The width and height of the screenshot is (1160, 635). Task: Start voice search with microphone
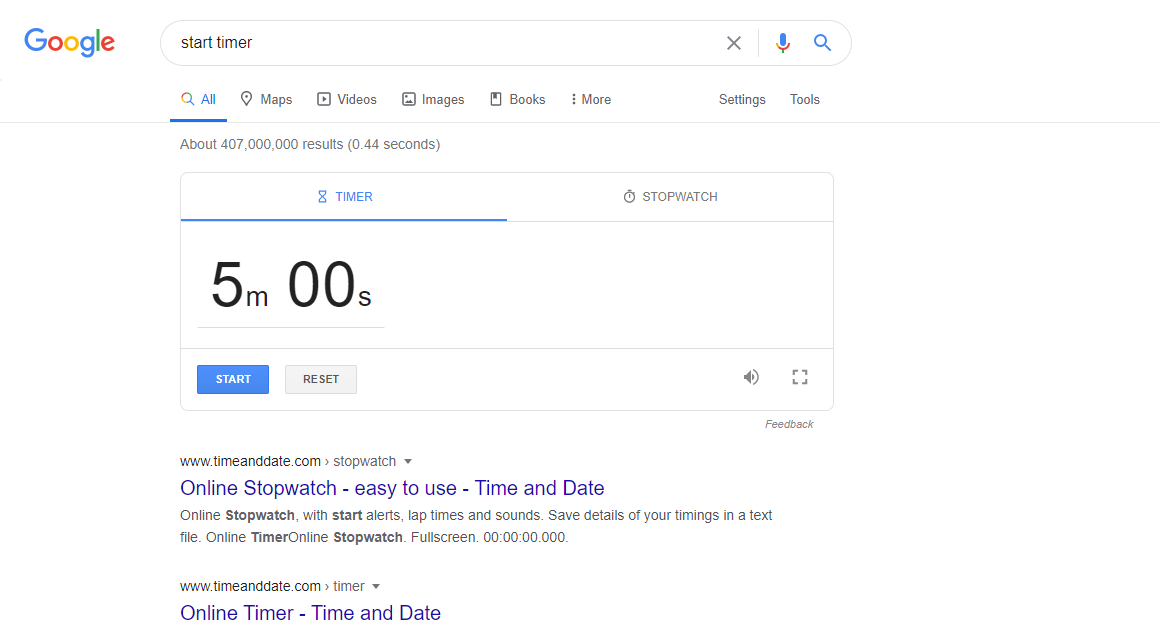coord(783,43)
